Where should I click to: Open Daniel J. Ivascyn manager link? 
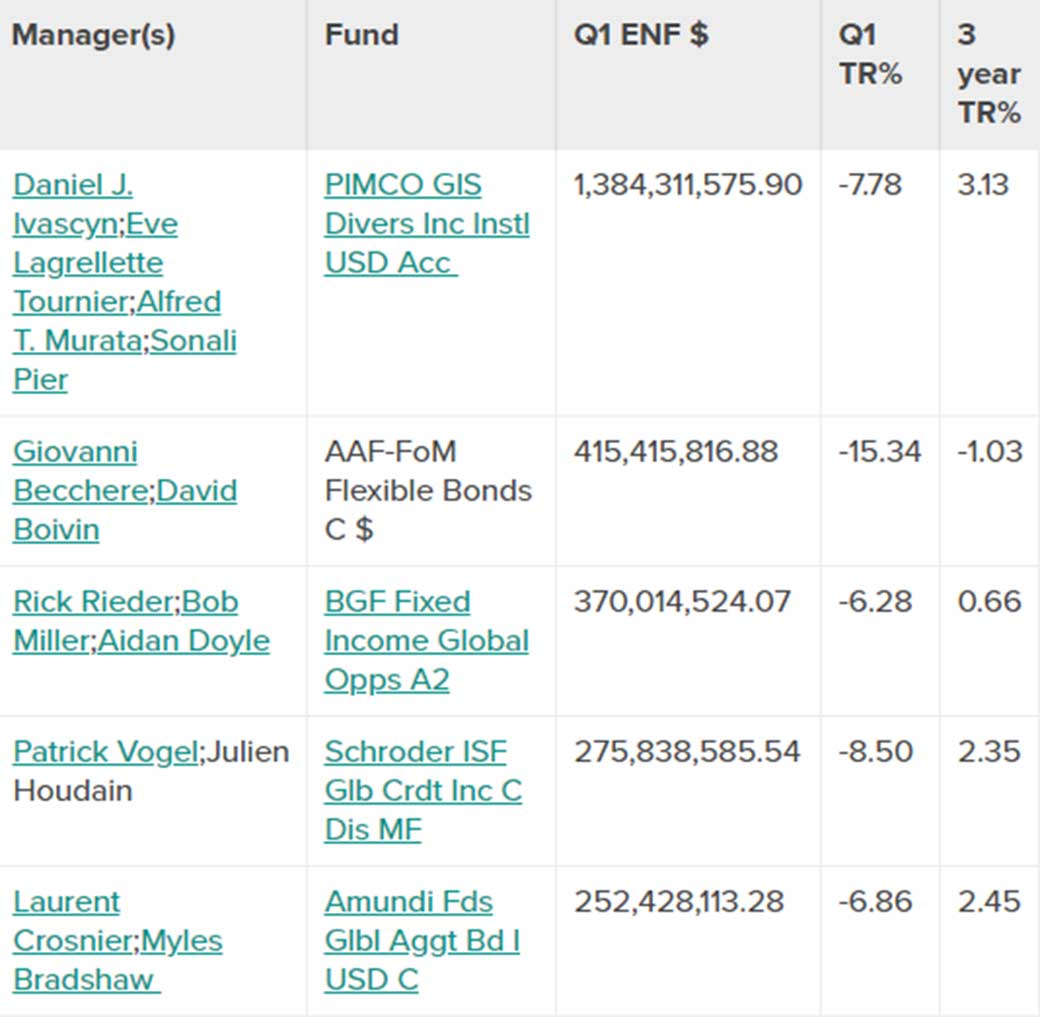pyautogui.click(x=72, y=186)
